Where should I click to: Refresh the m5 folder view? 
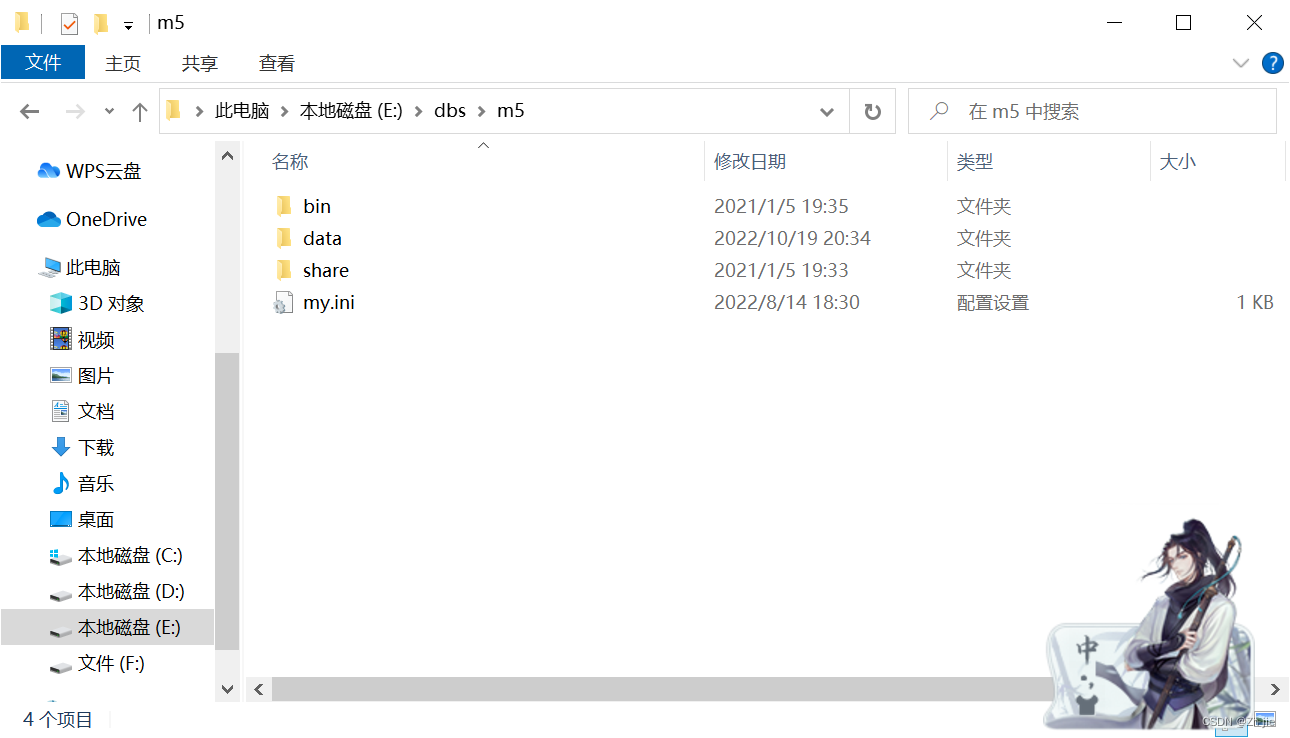873,111
